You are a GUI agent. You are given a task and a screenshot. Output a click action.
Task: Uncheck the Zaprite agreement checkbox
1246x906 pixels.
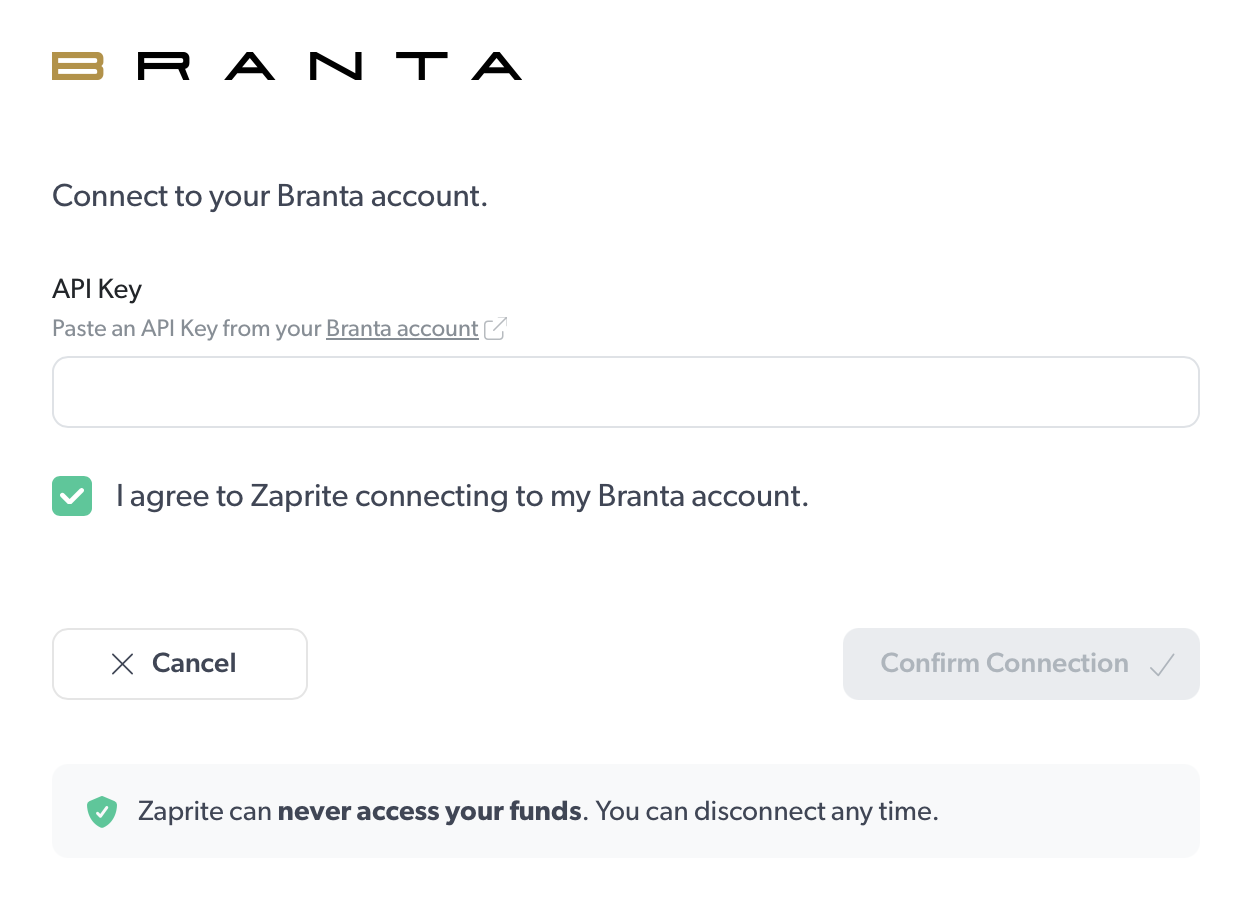pos(72,496)
